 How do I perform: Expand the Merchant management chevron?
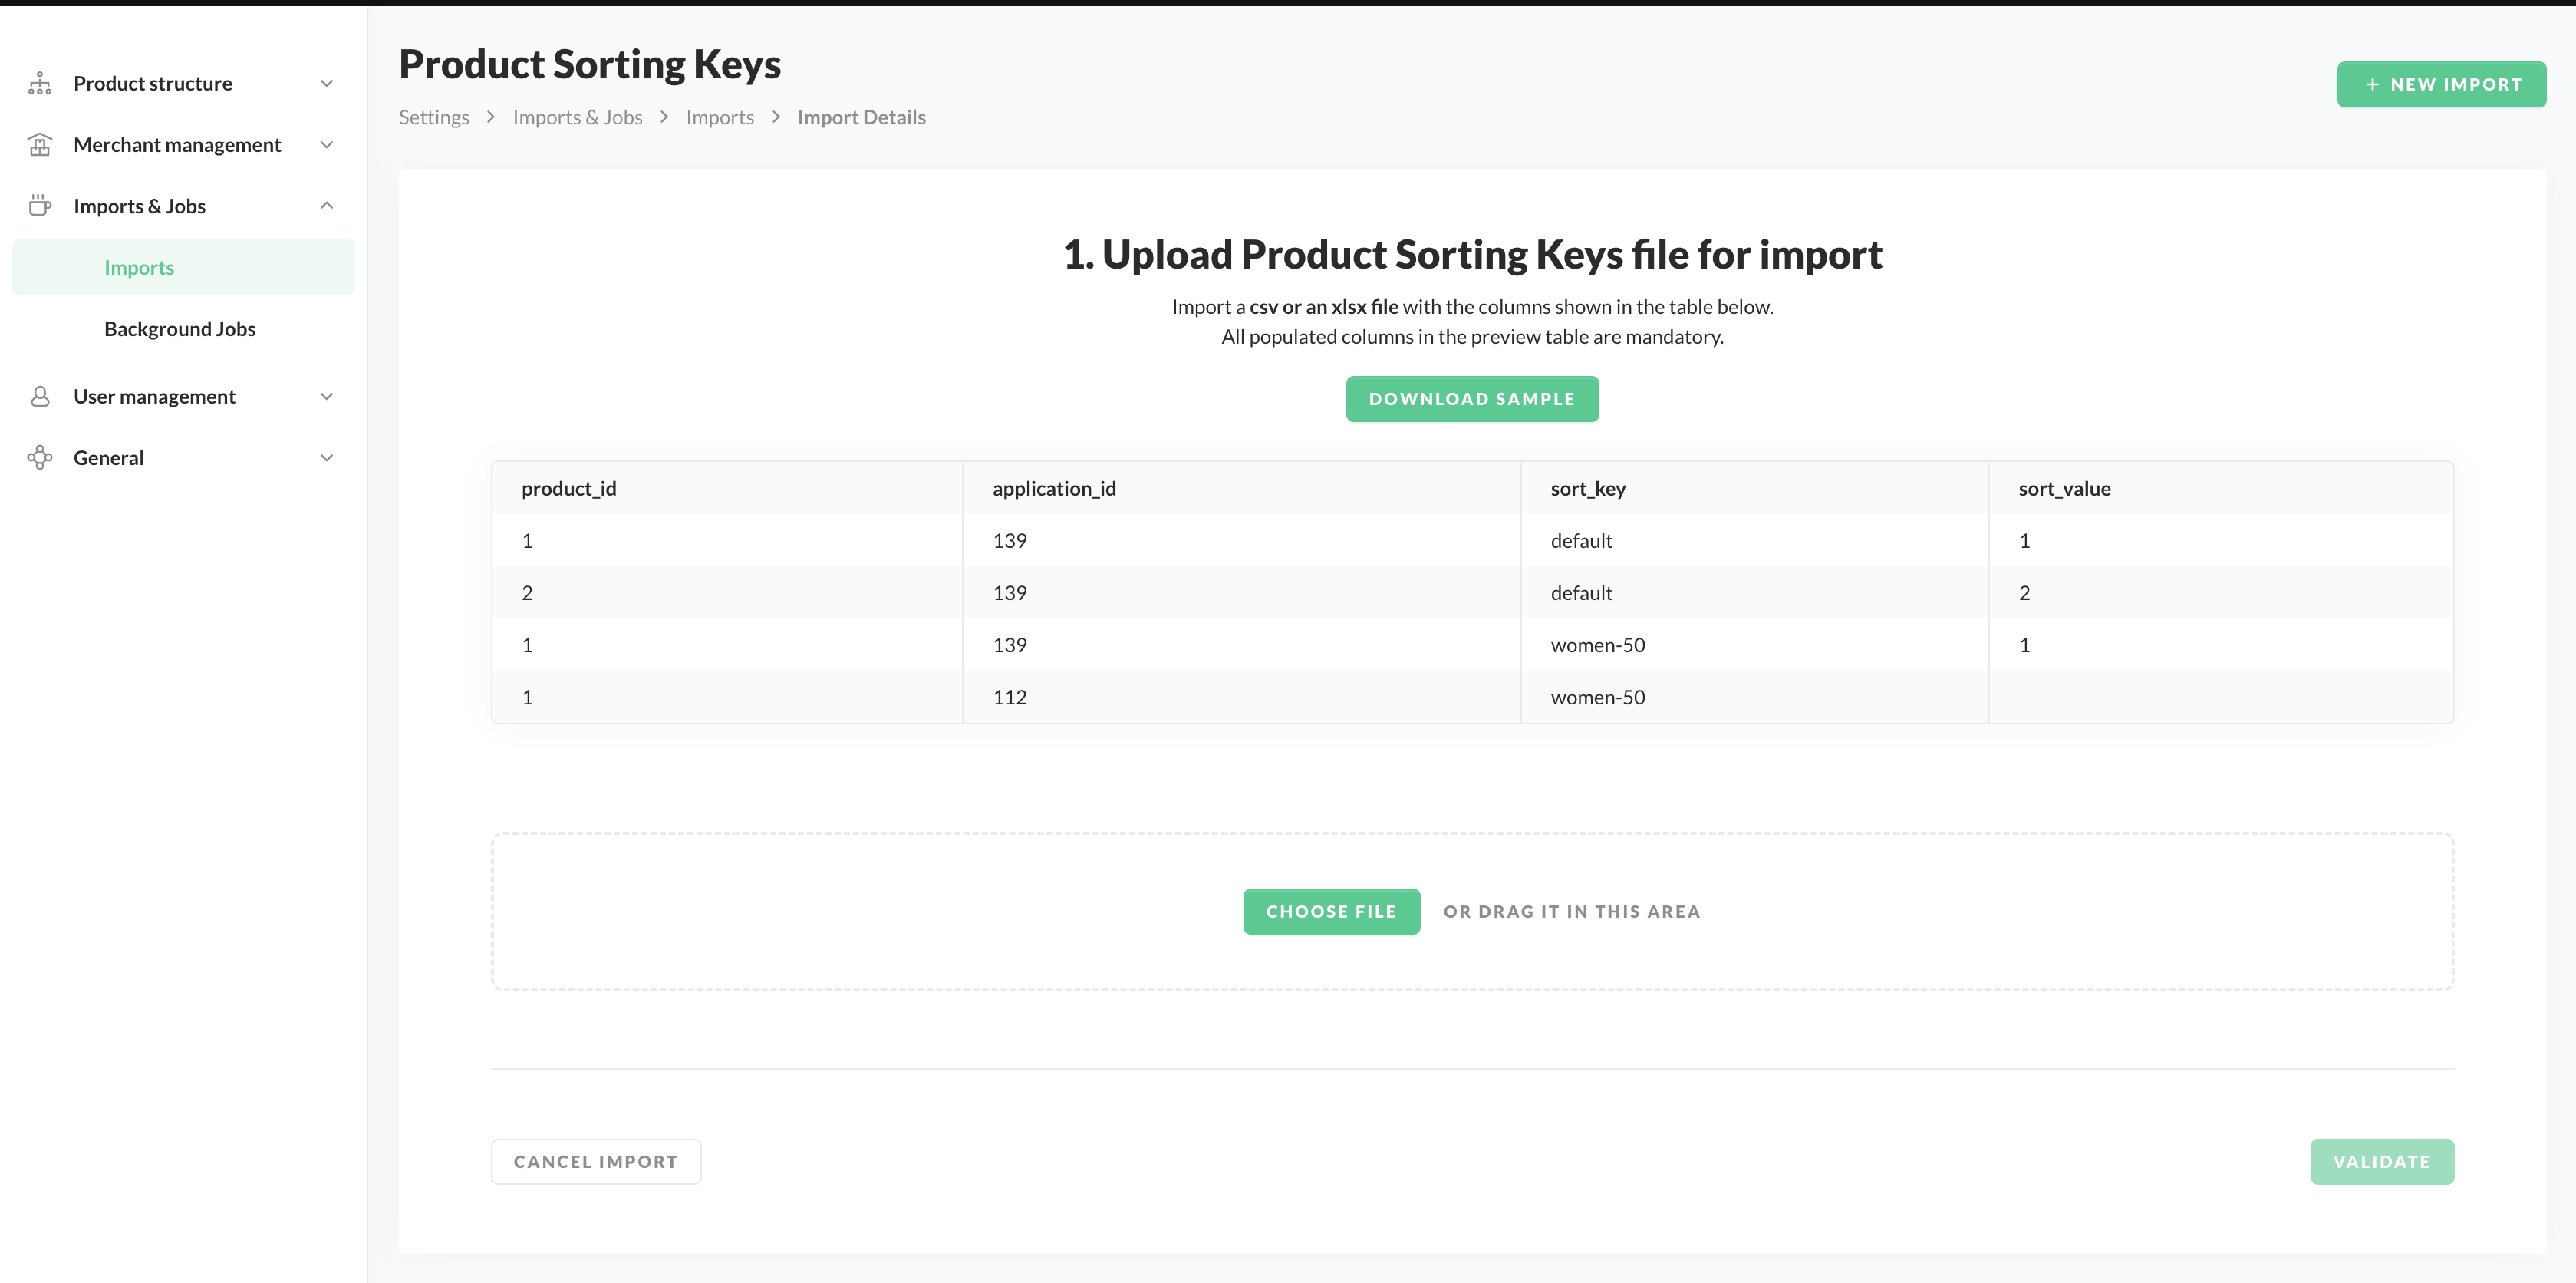[x=326, y=145]
